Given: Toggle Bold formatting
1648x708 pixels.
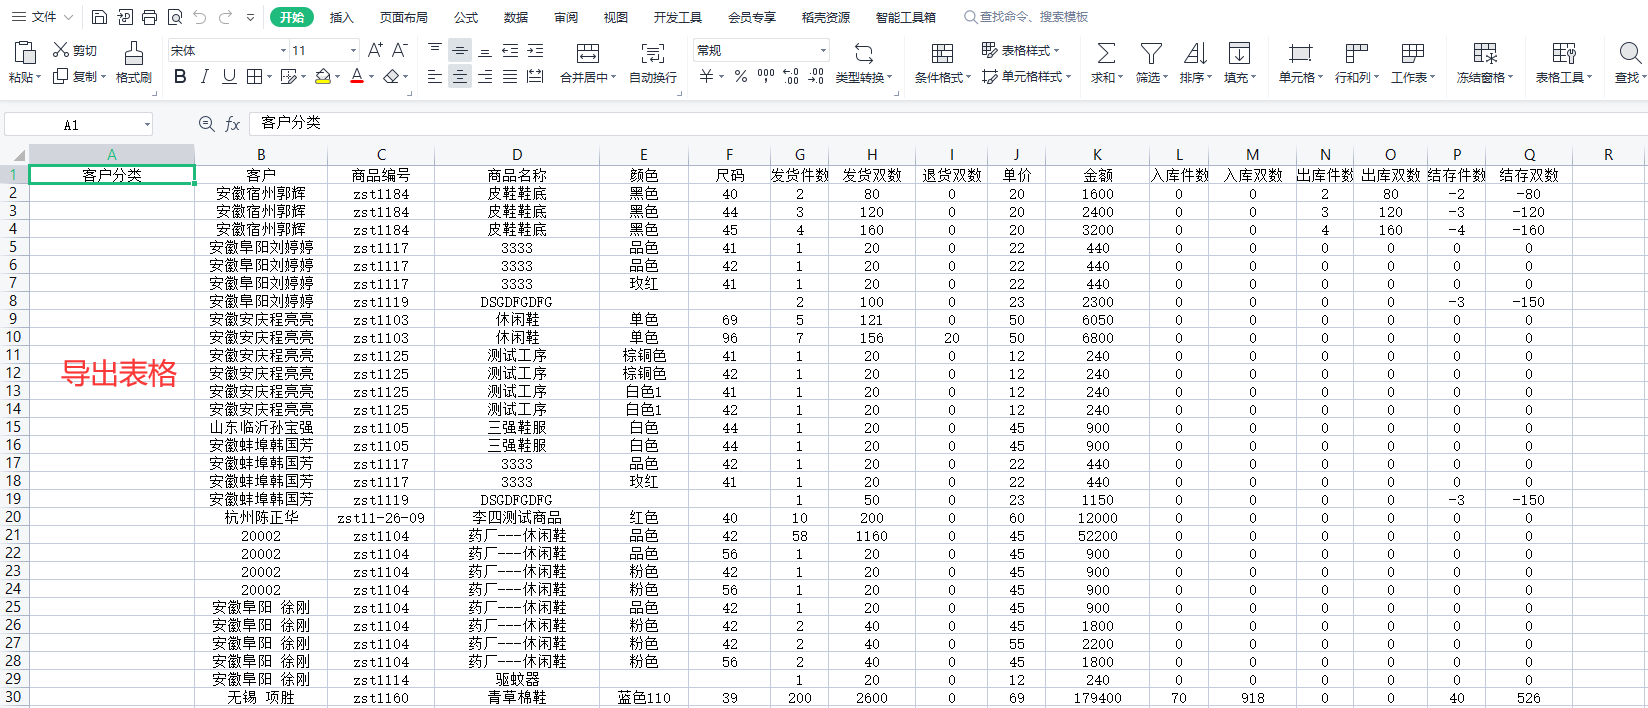Looking at the screenshot, I should coord(180,77).
